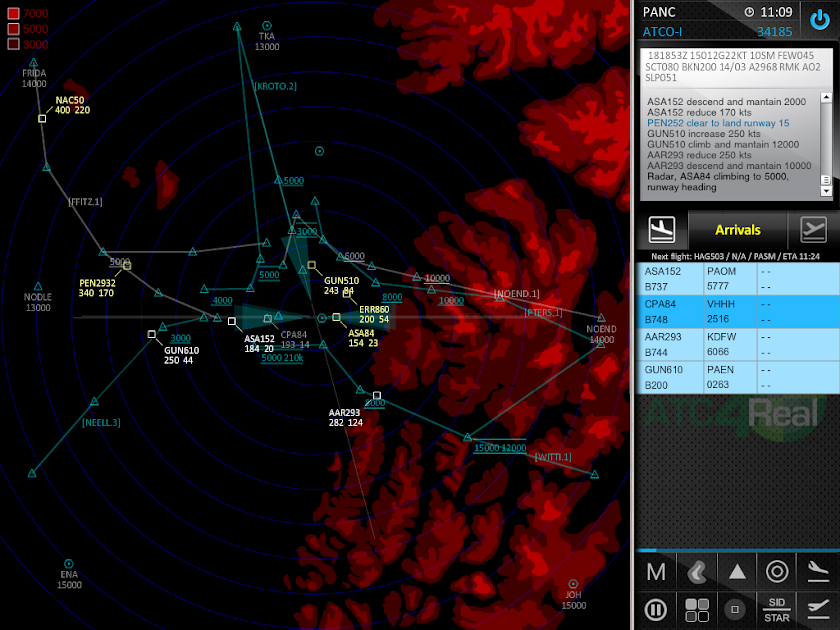This screenshot has width=840, height=630.
Task: Click the back arrow icon in bottom toolbar
Action: pyautogui.click(x=696, y=572)
